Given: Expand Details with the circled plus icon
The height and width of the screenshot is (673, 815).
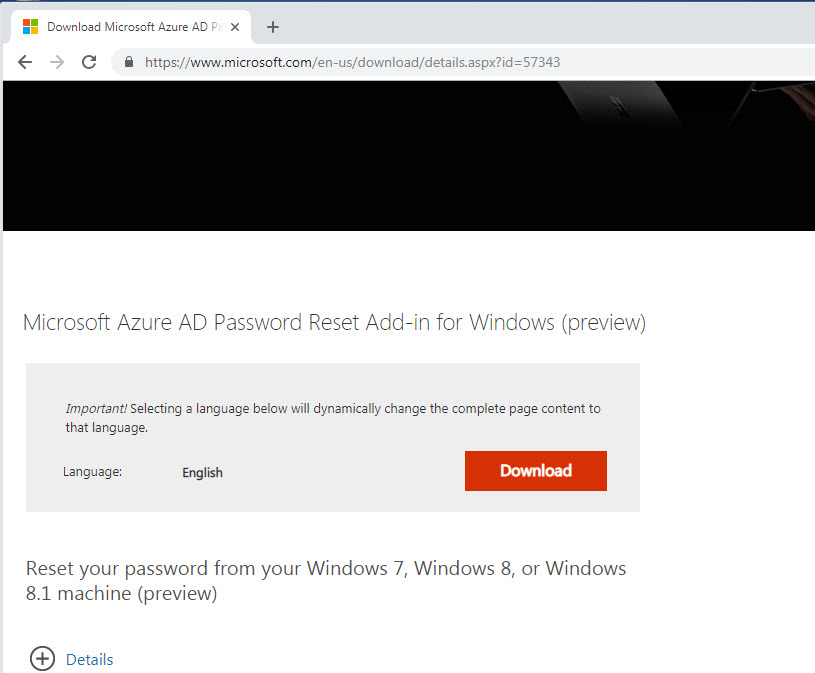Looking at the screenshot, I should coord(42,659).
